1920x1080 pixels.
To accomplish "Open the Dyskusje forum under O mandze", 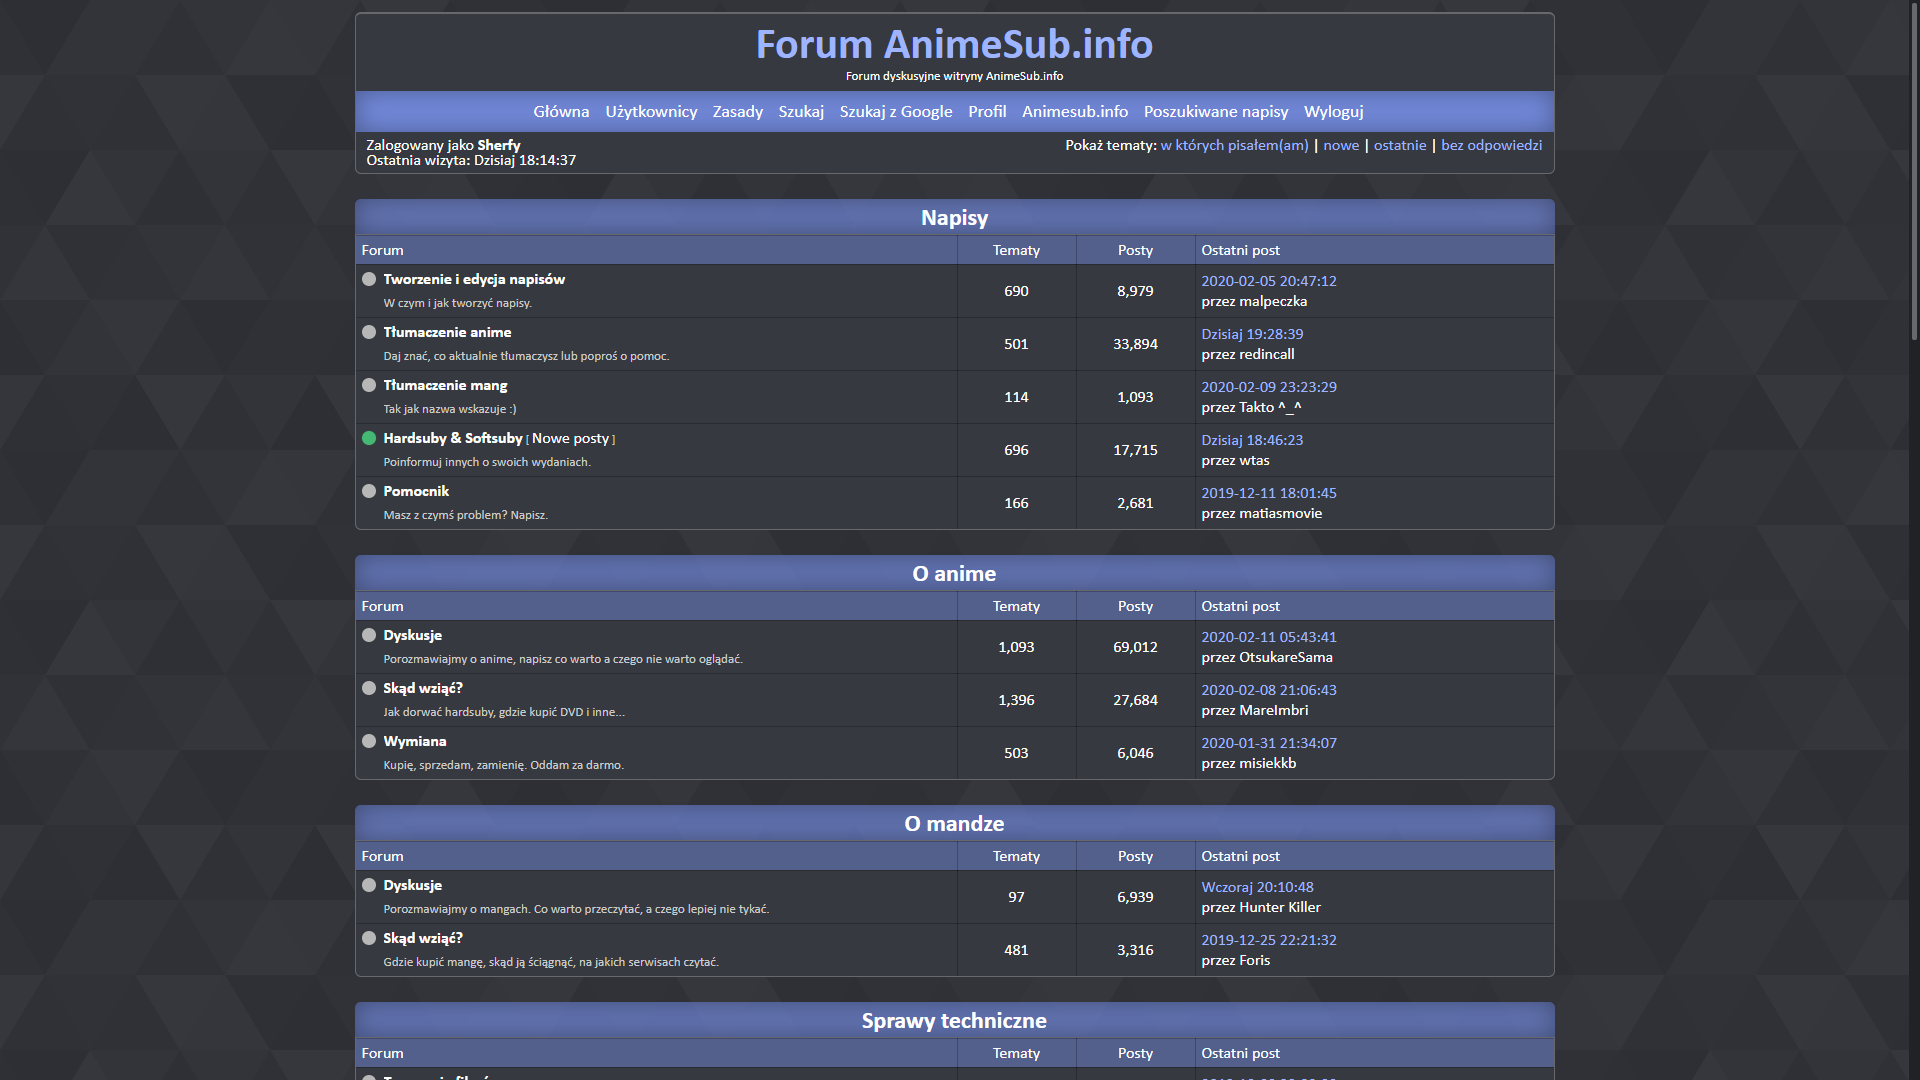I will [x=412, y=885].
